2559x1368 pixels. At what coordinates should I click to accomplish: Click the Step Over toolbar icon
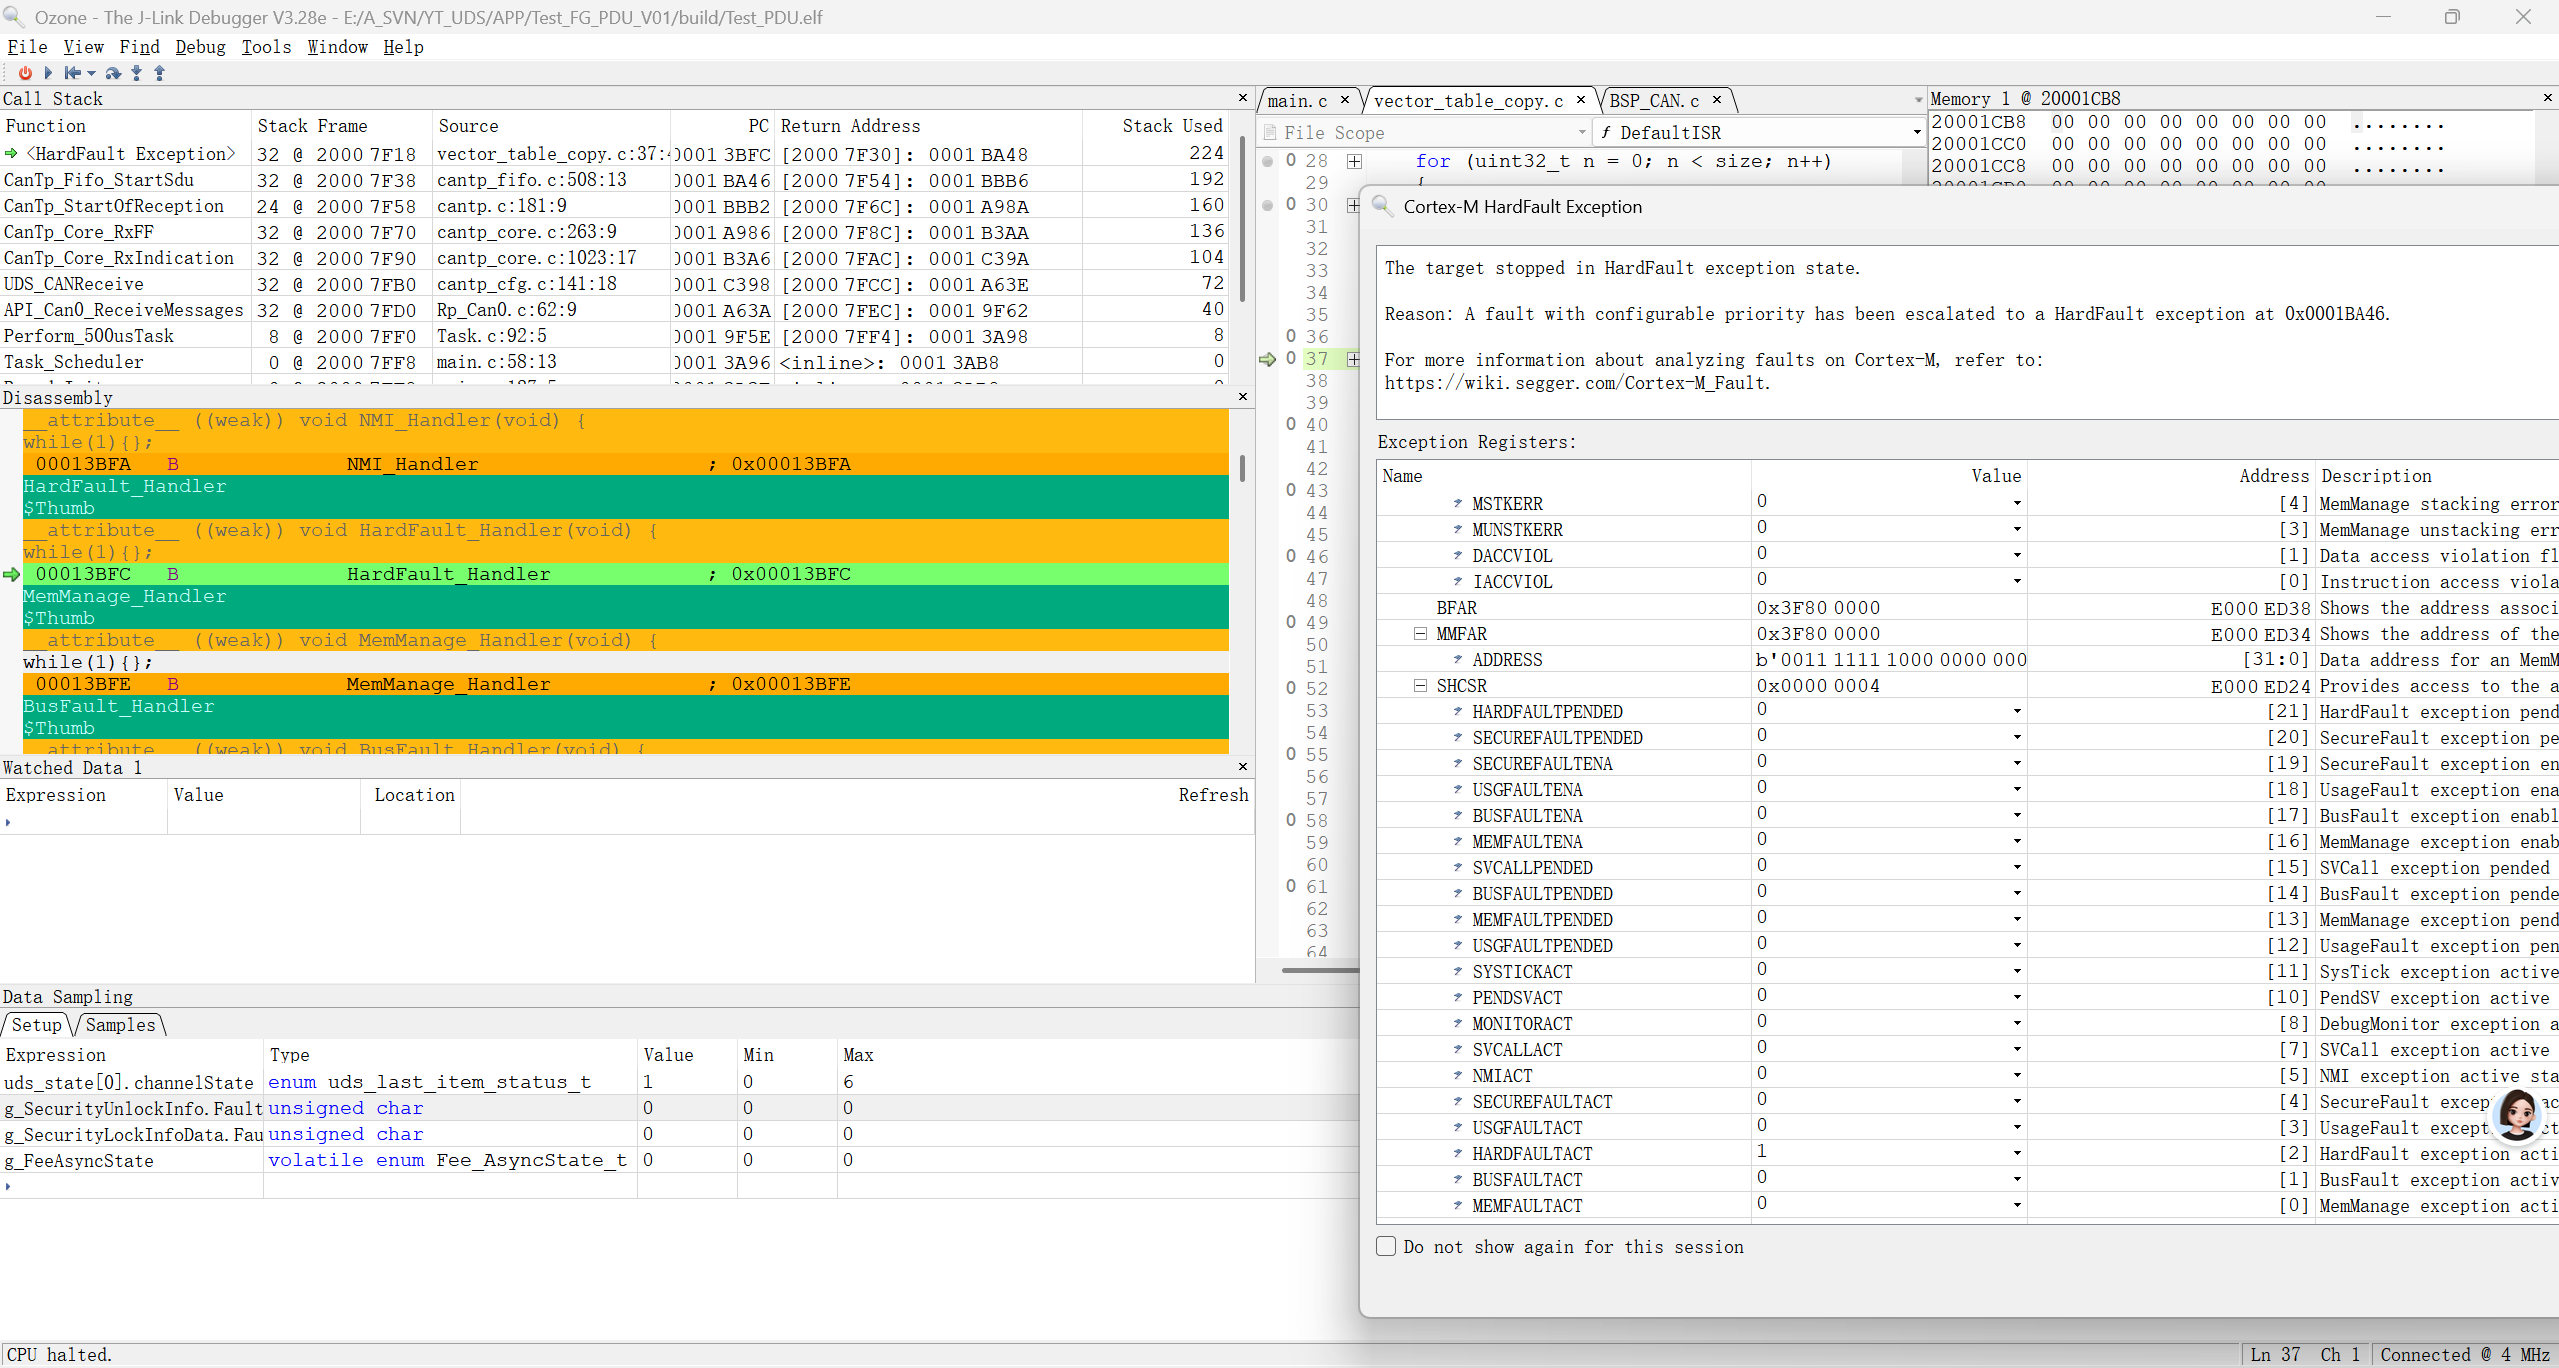113,73
